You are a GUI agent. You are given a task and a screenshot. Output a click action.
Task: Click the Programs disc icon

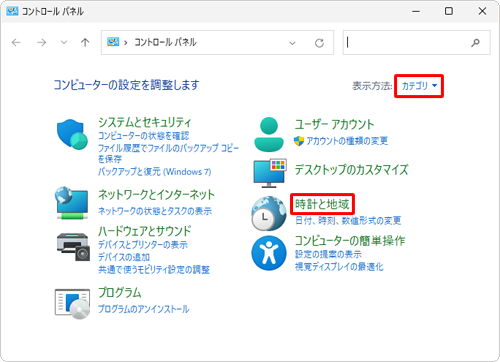(72, 304)
